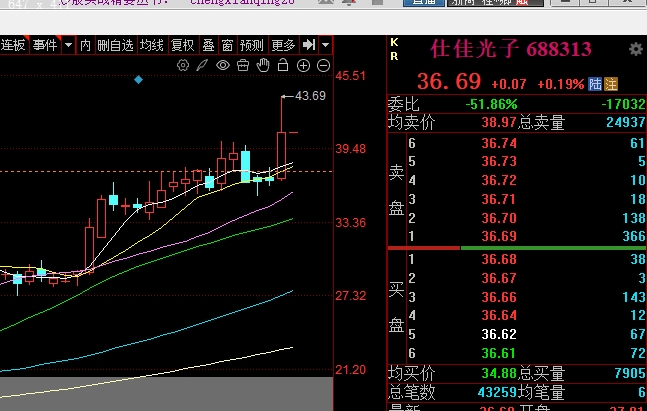
Task: Zoom in with the plus circle icon
Action: coord(303,66)
